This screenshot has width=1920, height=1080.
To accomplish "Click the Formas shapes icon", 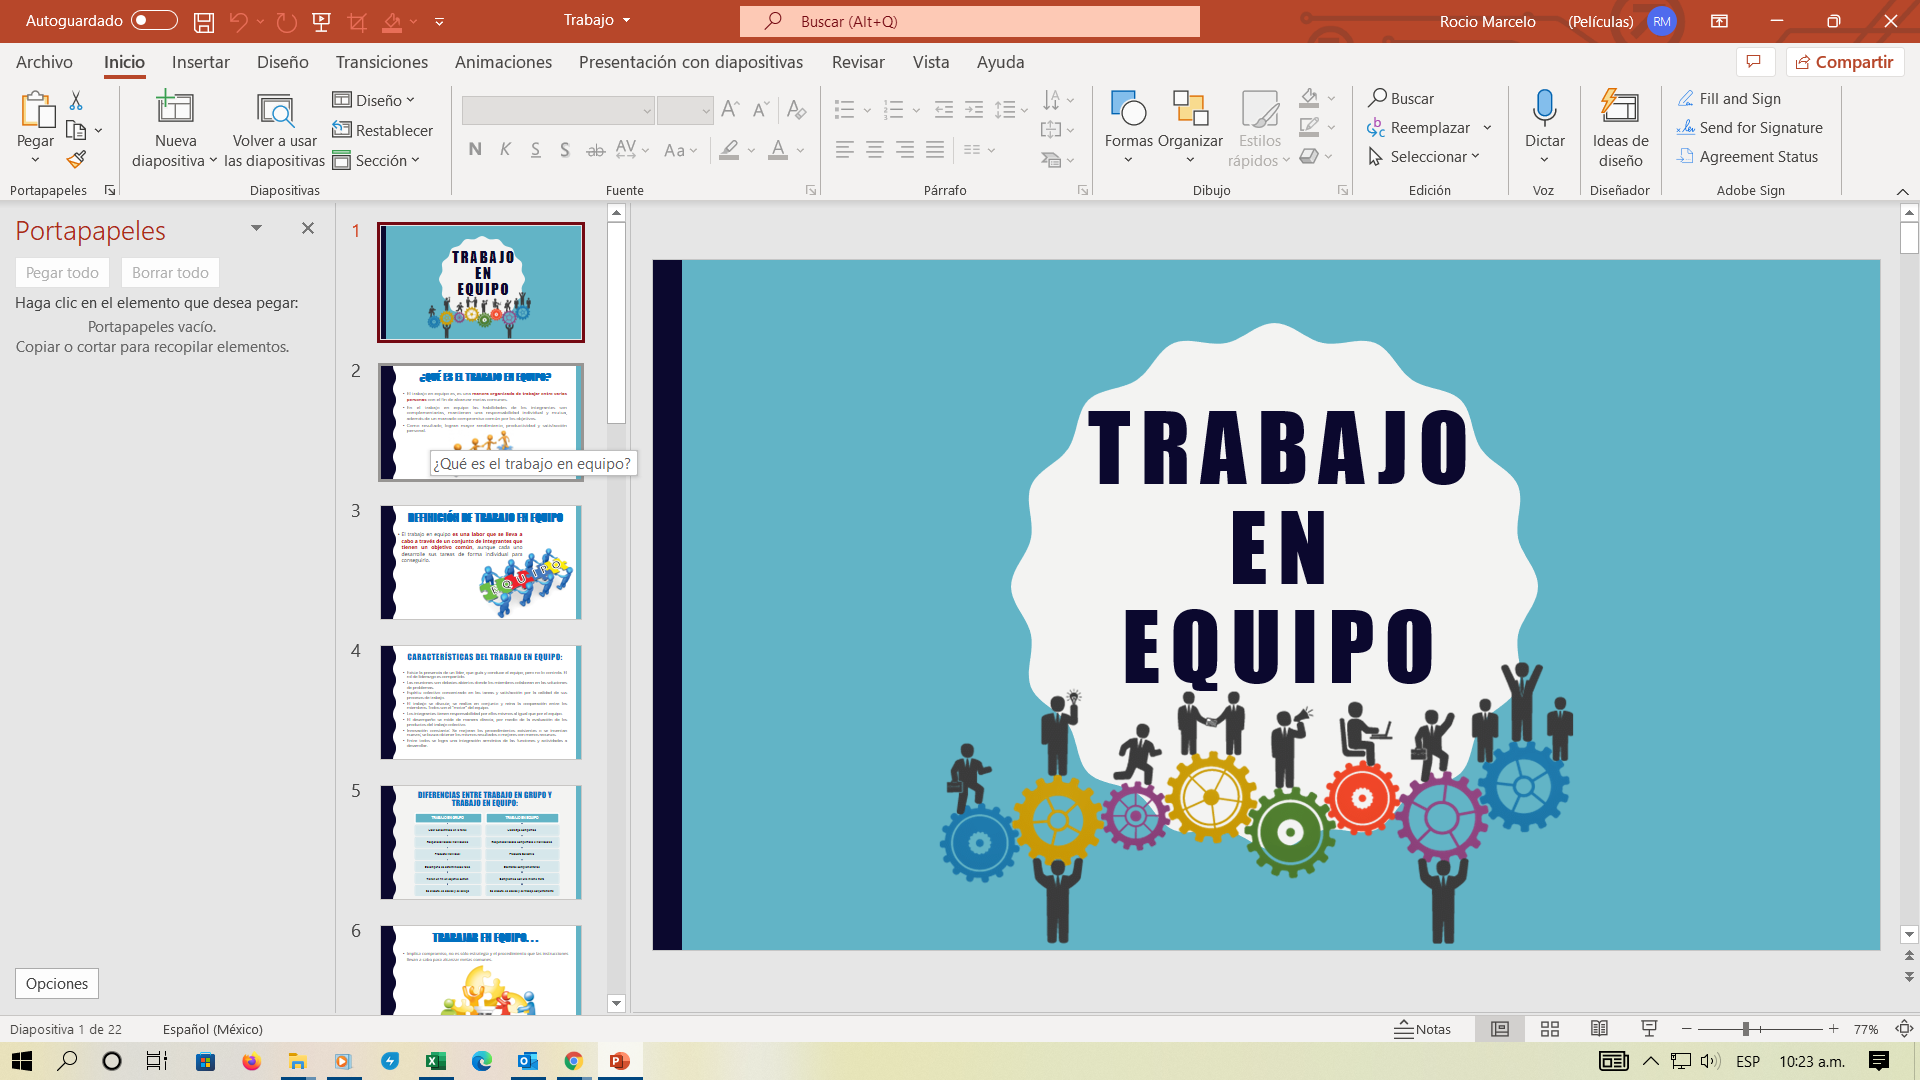I will [1128, 112].
